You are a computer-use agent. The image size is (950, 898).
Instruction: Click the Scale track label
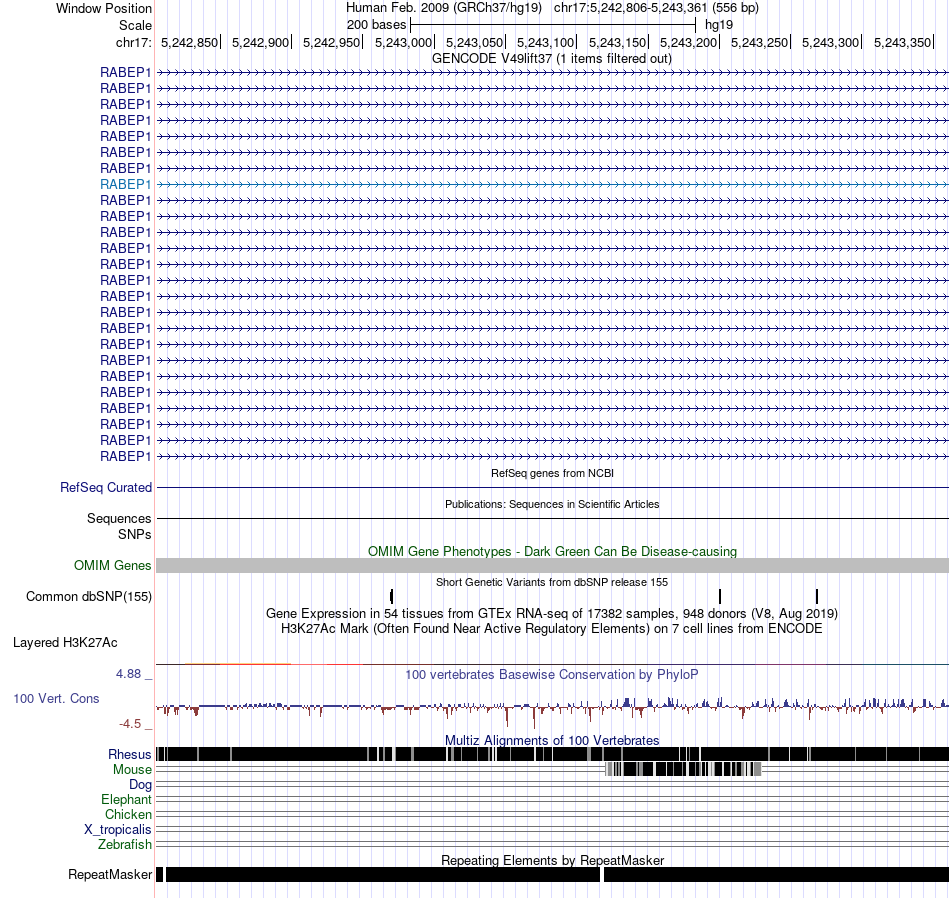135,25
